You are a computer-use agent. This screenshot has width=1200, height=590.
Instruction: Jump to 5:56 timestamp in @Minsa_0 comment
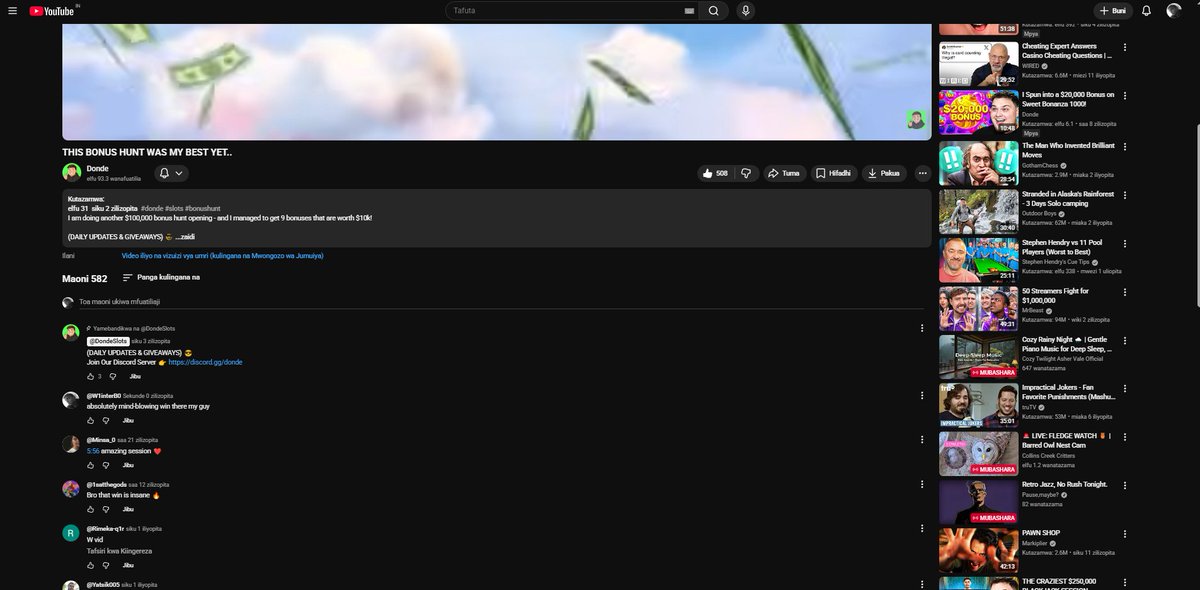(92, 451)
